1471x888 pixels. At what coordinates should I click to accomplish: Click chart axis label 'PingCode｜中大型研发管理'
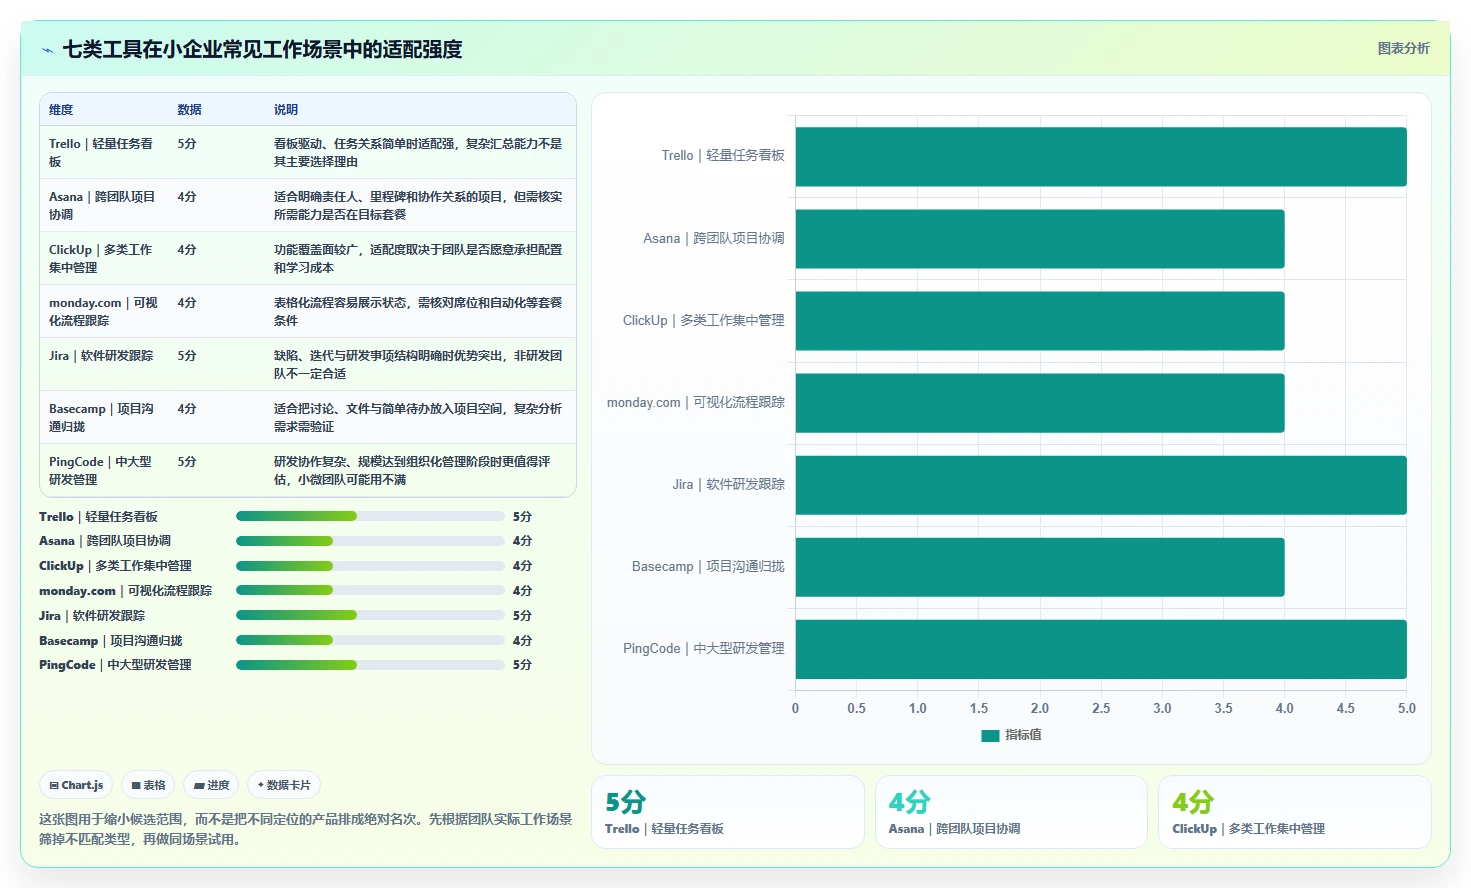(704, 649)
